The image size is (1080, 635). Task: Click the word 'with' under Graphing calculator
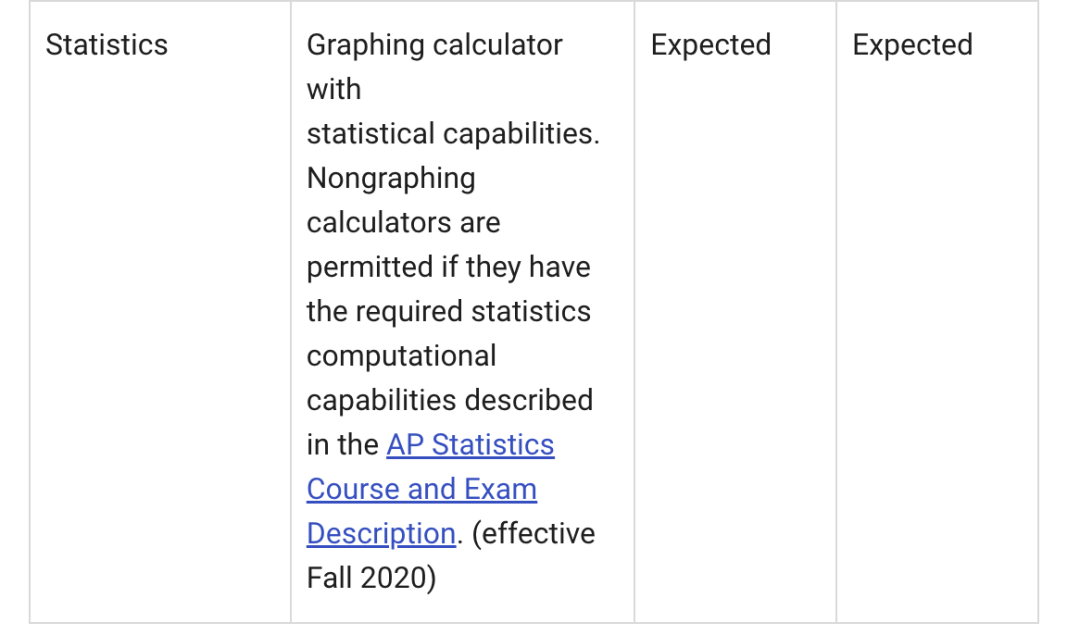334,90
